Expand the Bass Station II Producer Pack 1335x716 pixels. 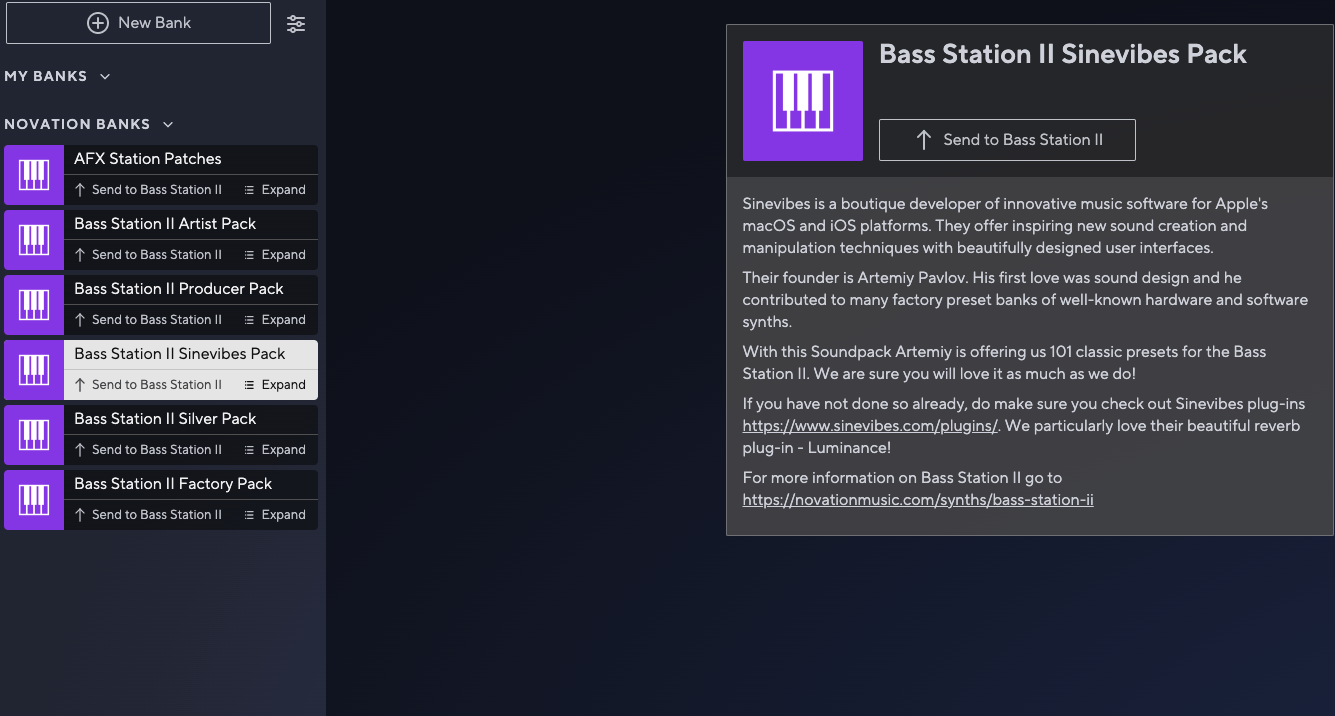pos(275,320)
